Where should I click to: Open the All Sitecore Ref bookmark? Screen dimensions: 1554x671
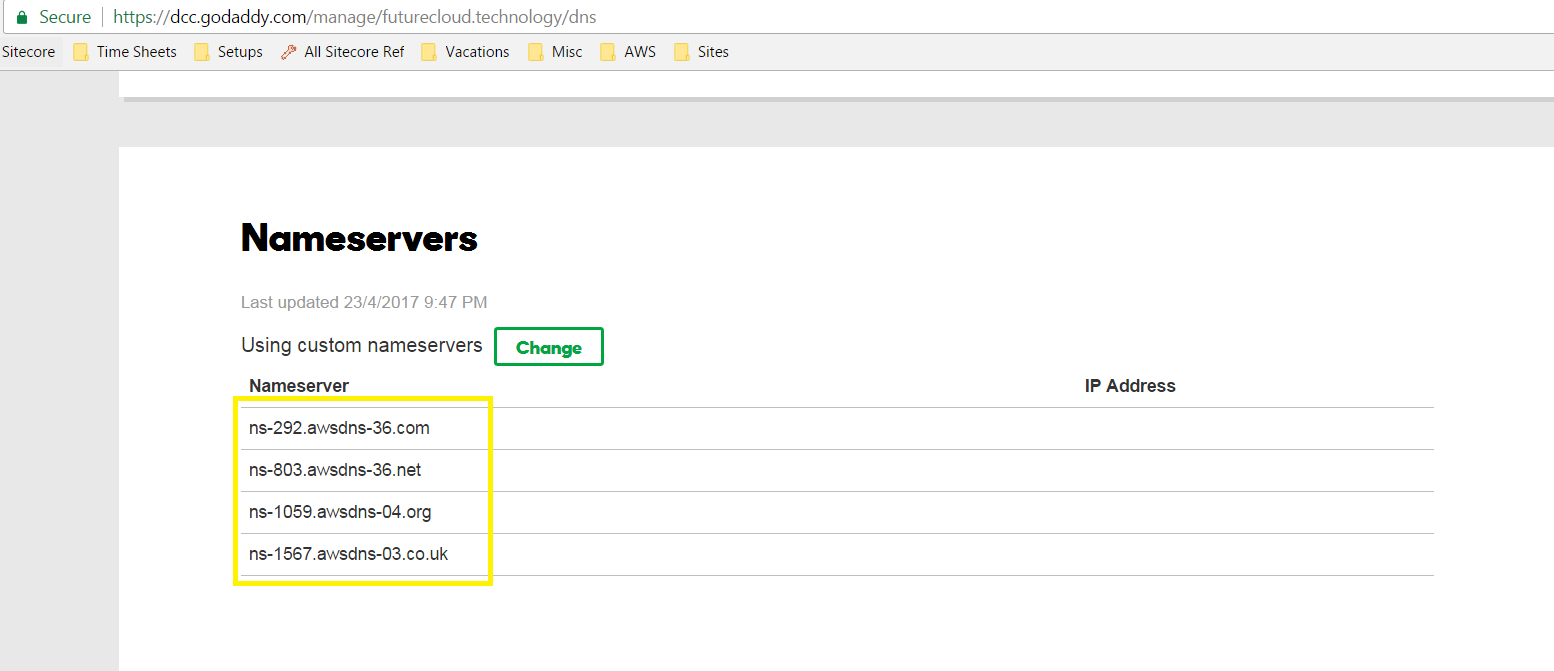pos(342,52)
